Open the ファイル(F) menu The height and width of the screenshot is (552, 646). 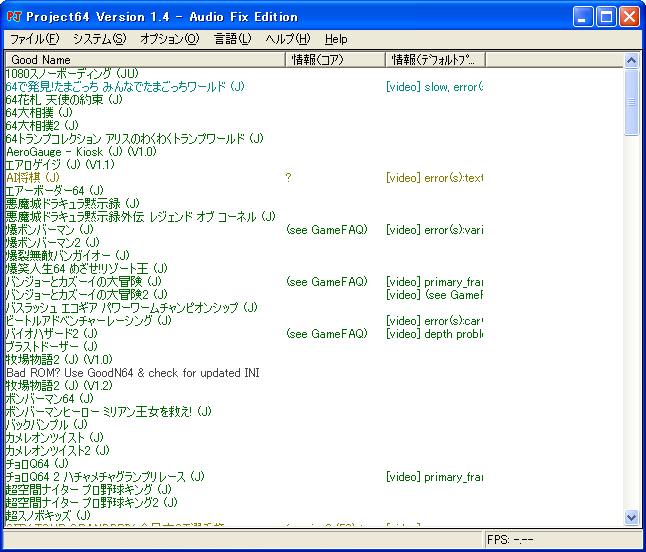pyautogui.click(x=35, y=39)
